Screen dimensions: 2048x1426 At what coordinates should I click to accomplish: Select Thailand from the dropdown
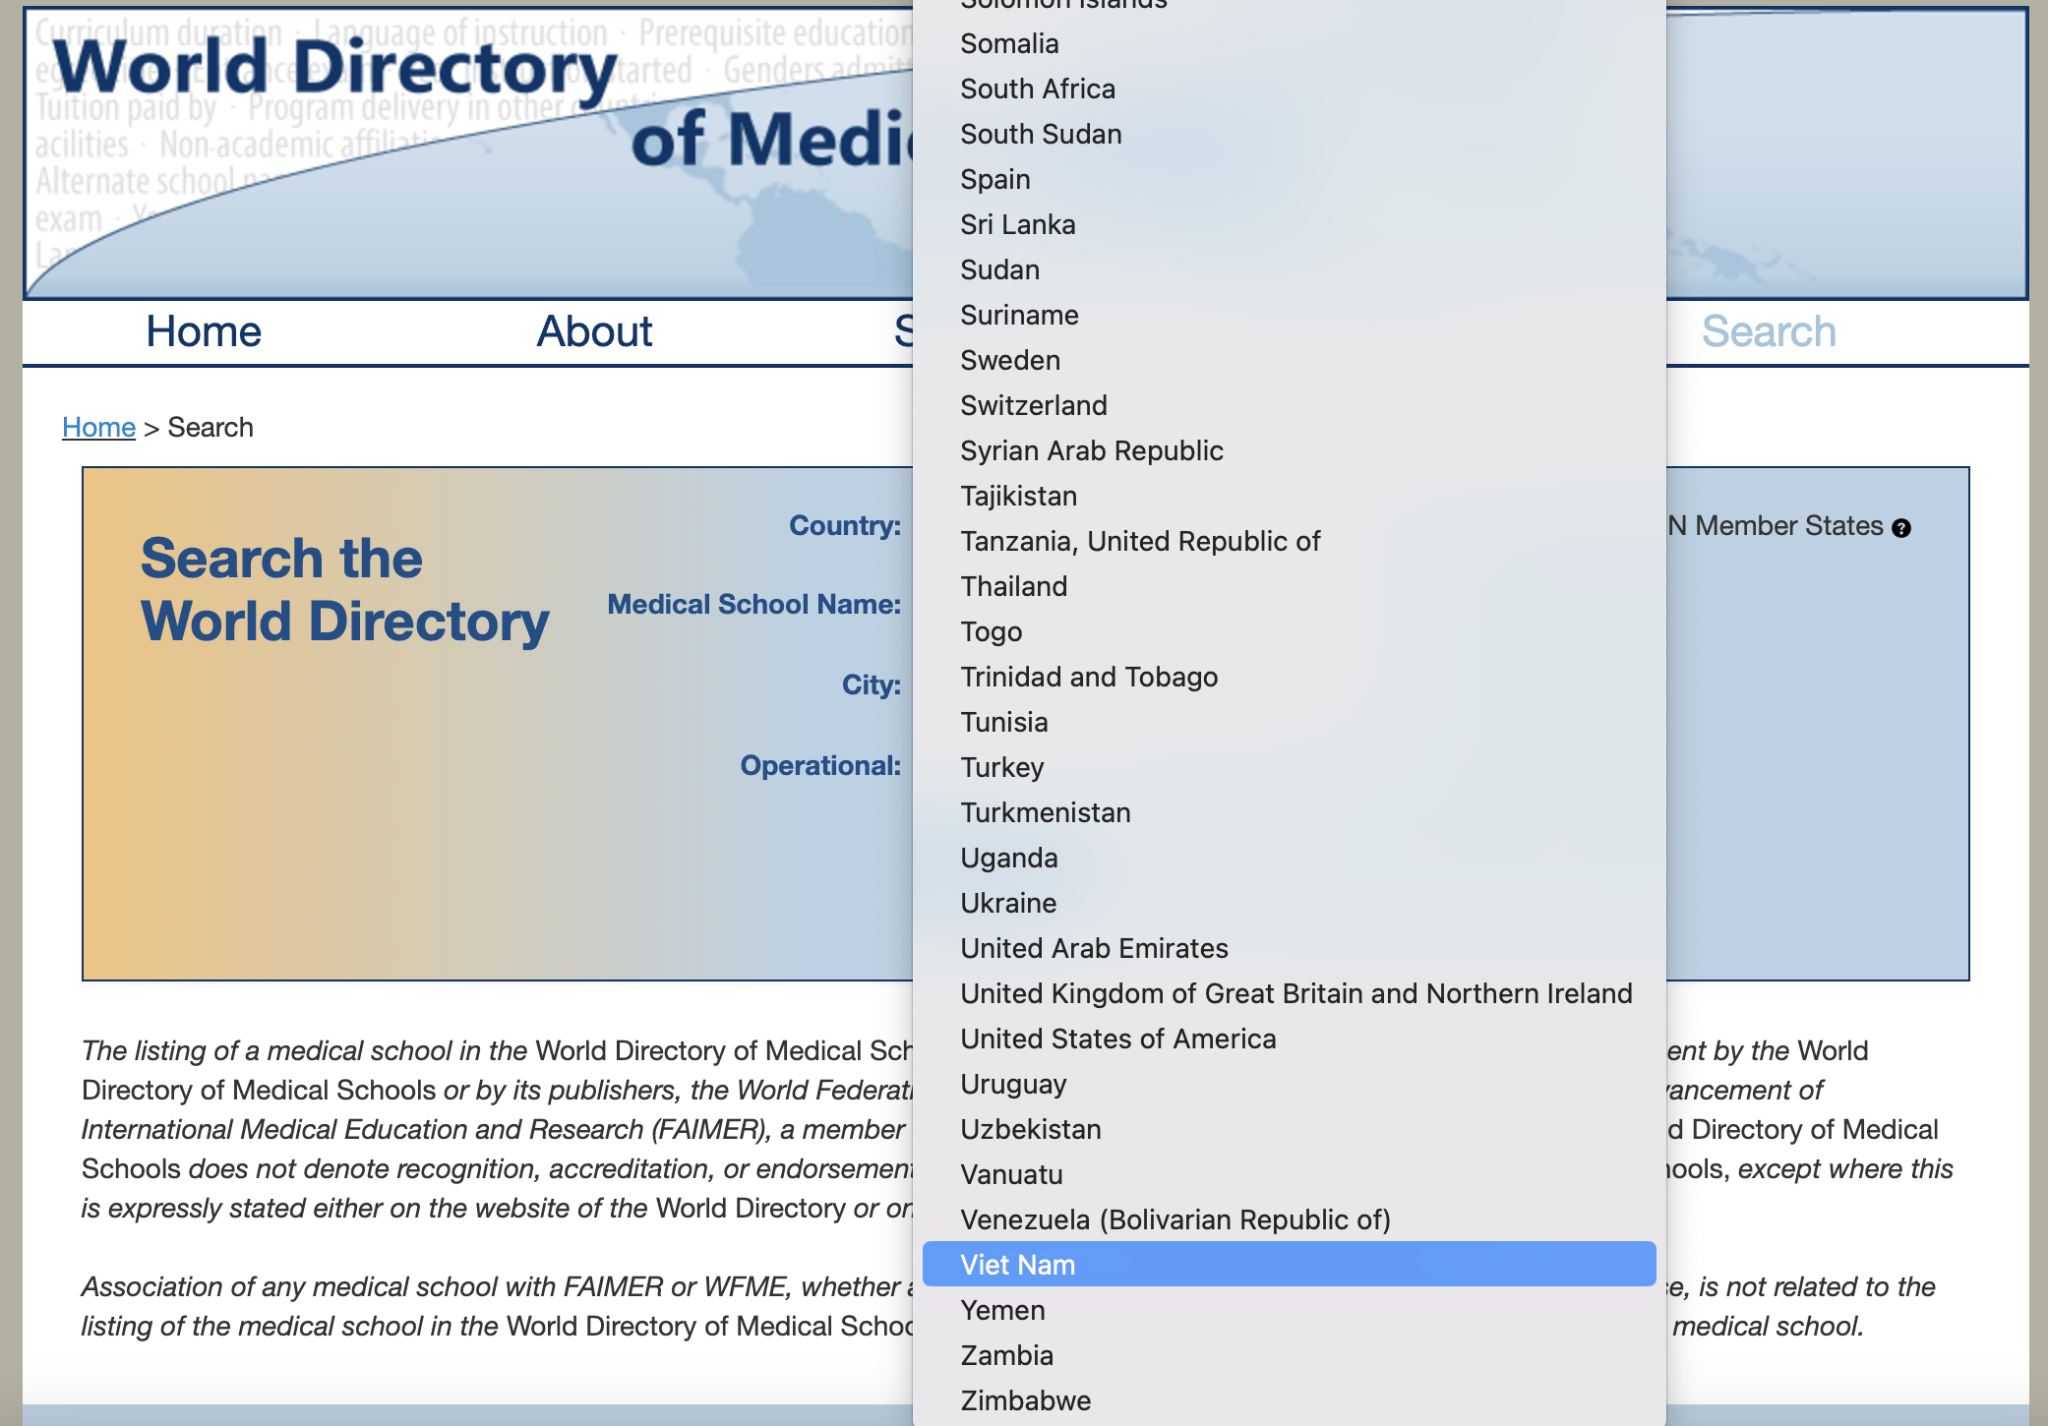point(1289,586)
